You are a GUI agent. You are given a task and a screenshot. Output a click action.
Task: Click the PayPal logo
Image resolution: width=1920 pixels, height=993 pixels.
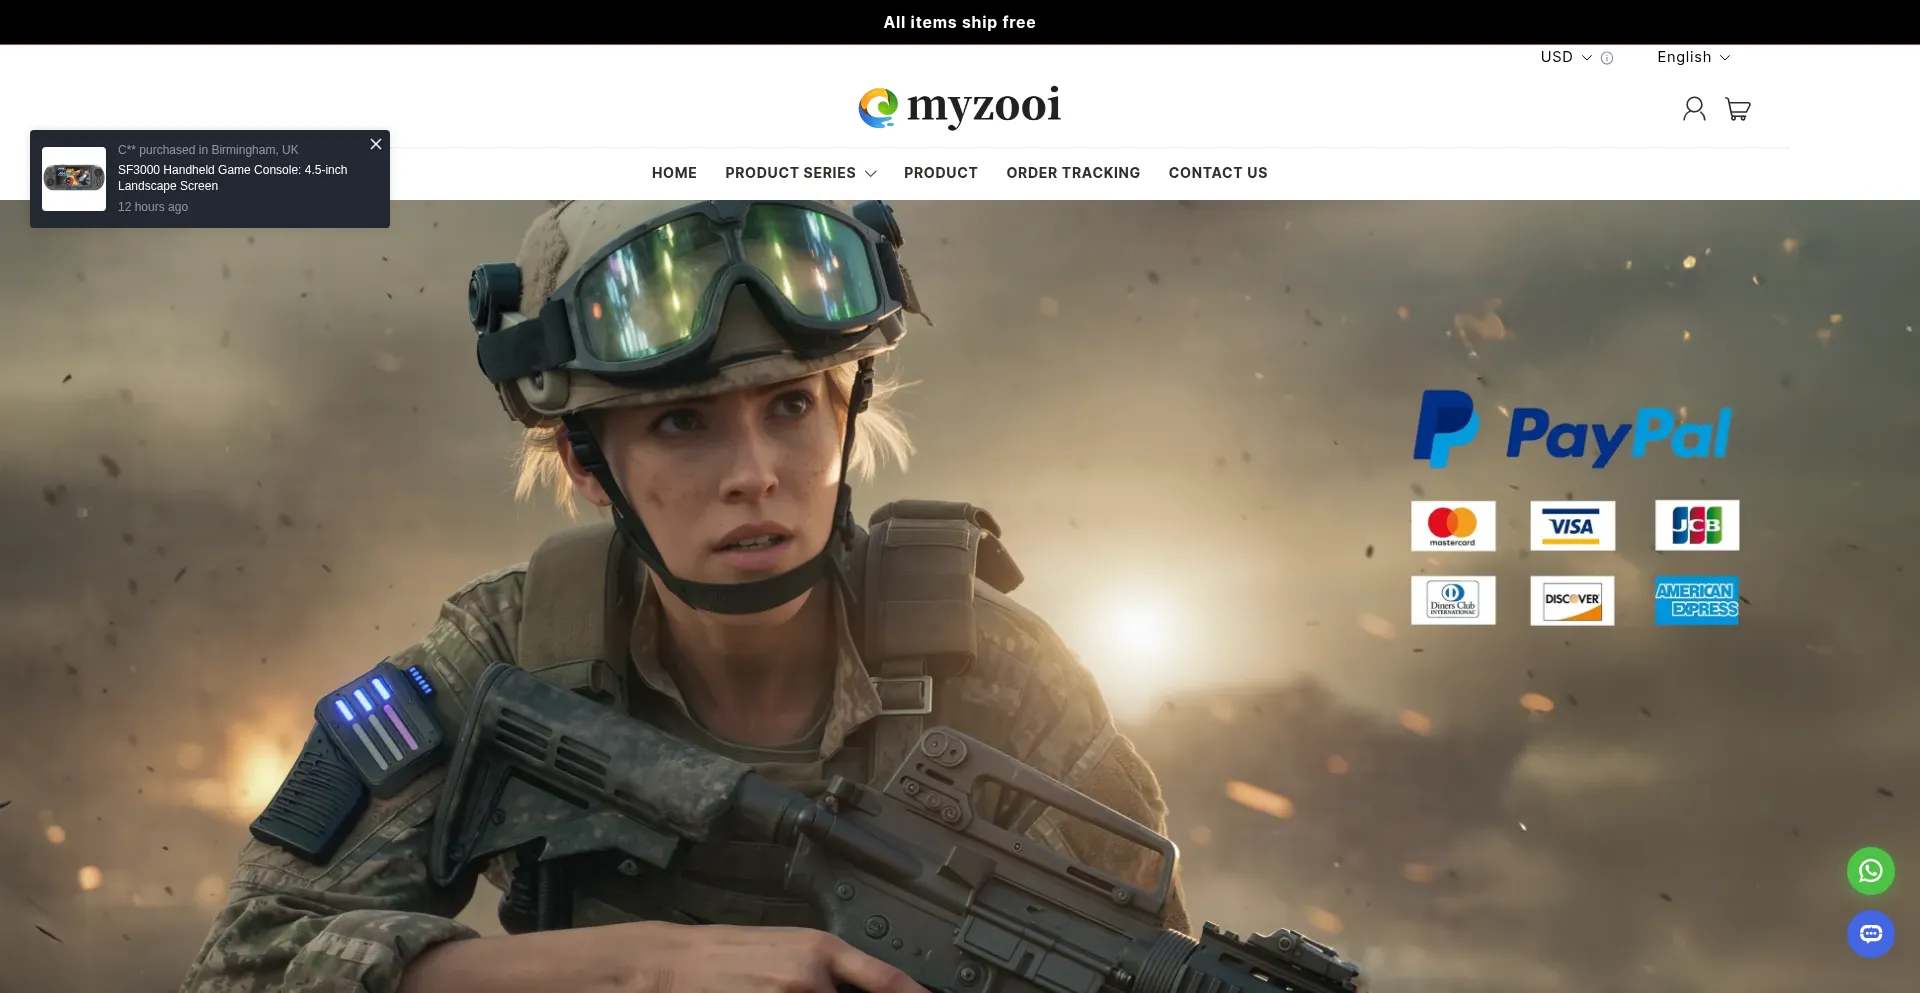(1571, 429)
